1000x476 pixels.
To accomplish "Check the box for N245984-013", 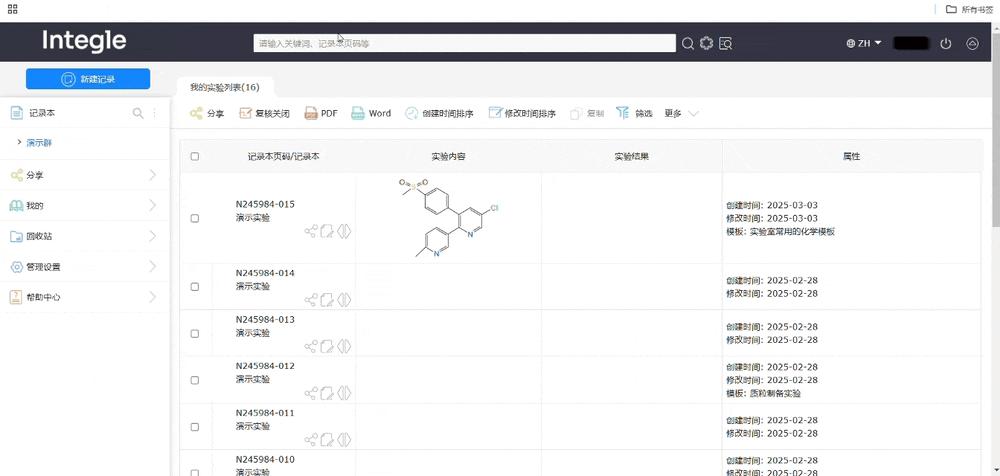I will 195,333.
